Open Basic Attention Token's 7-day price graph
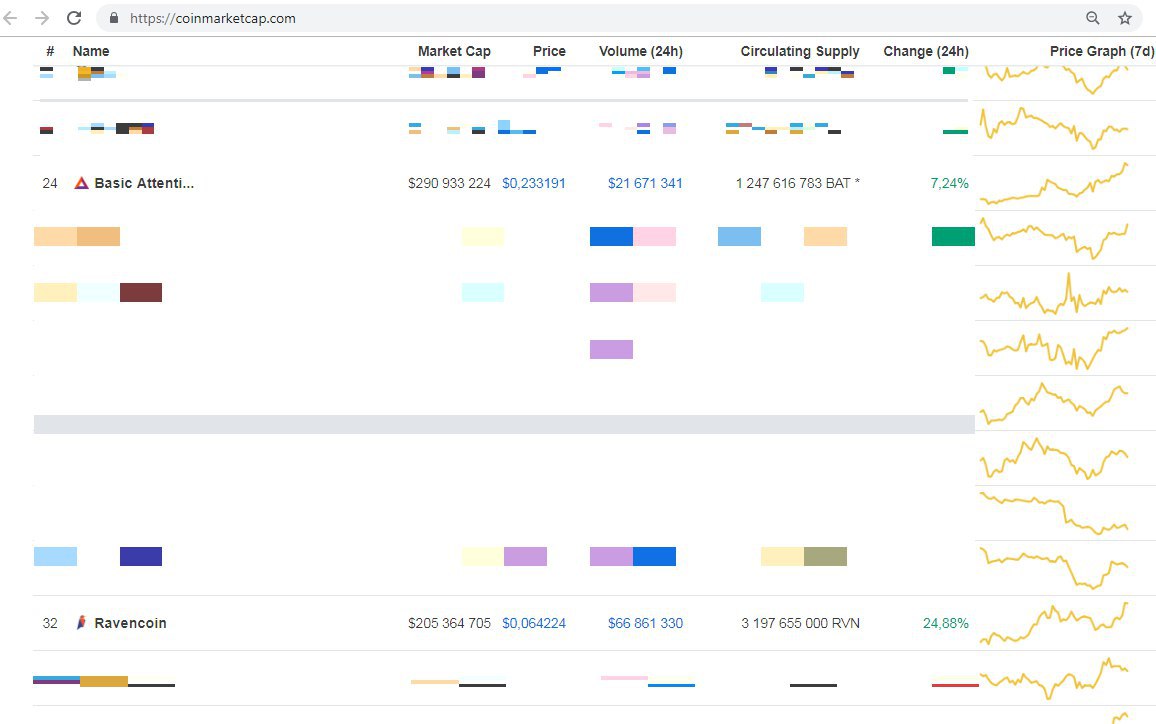 click(x=1053, y=184)
